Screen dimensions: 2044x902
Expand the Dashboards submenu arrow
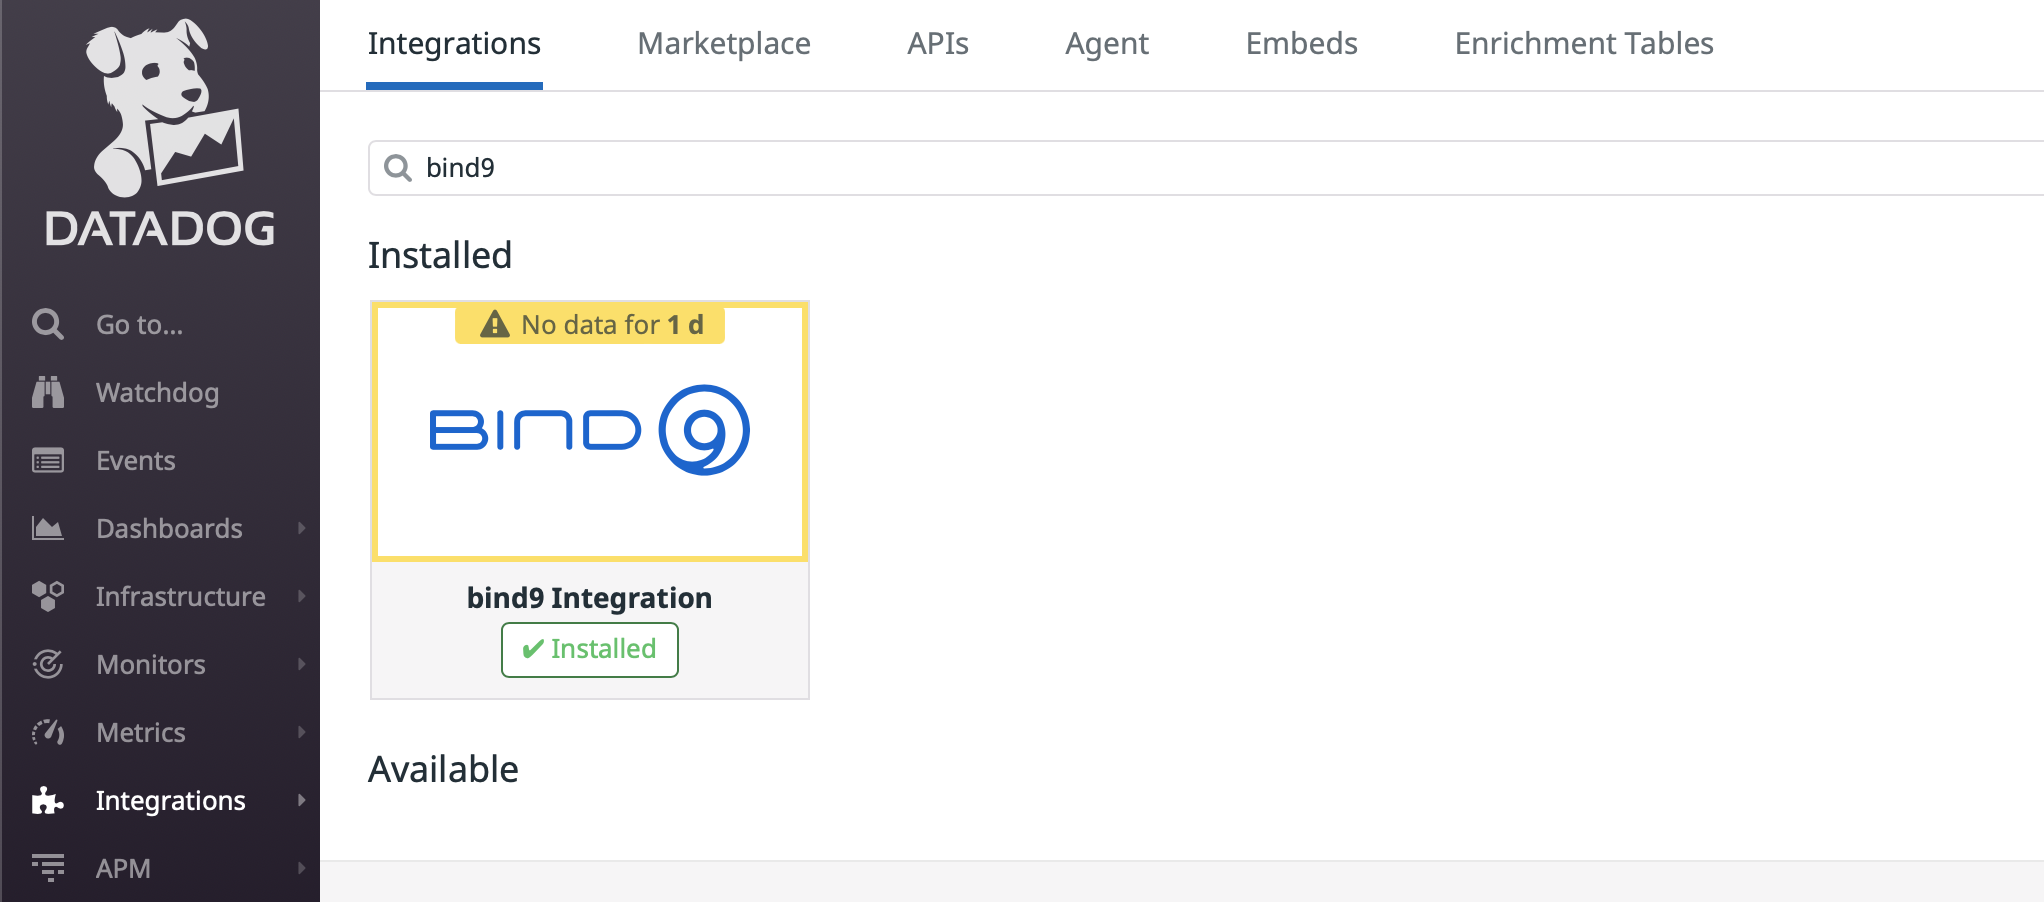pyautogui.click(x=301, y=528)
